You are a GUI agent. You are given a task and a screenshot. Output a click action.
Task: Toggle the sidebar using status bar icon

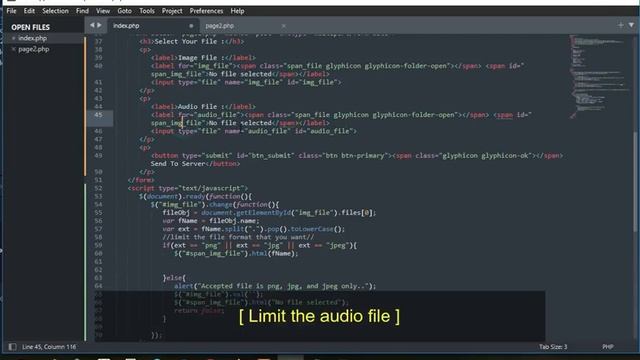(x=12, y=347)
